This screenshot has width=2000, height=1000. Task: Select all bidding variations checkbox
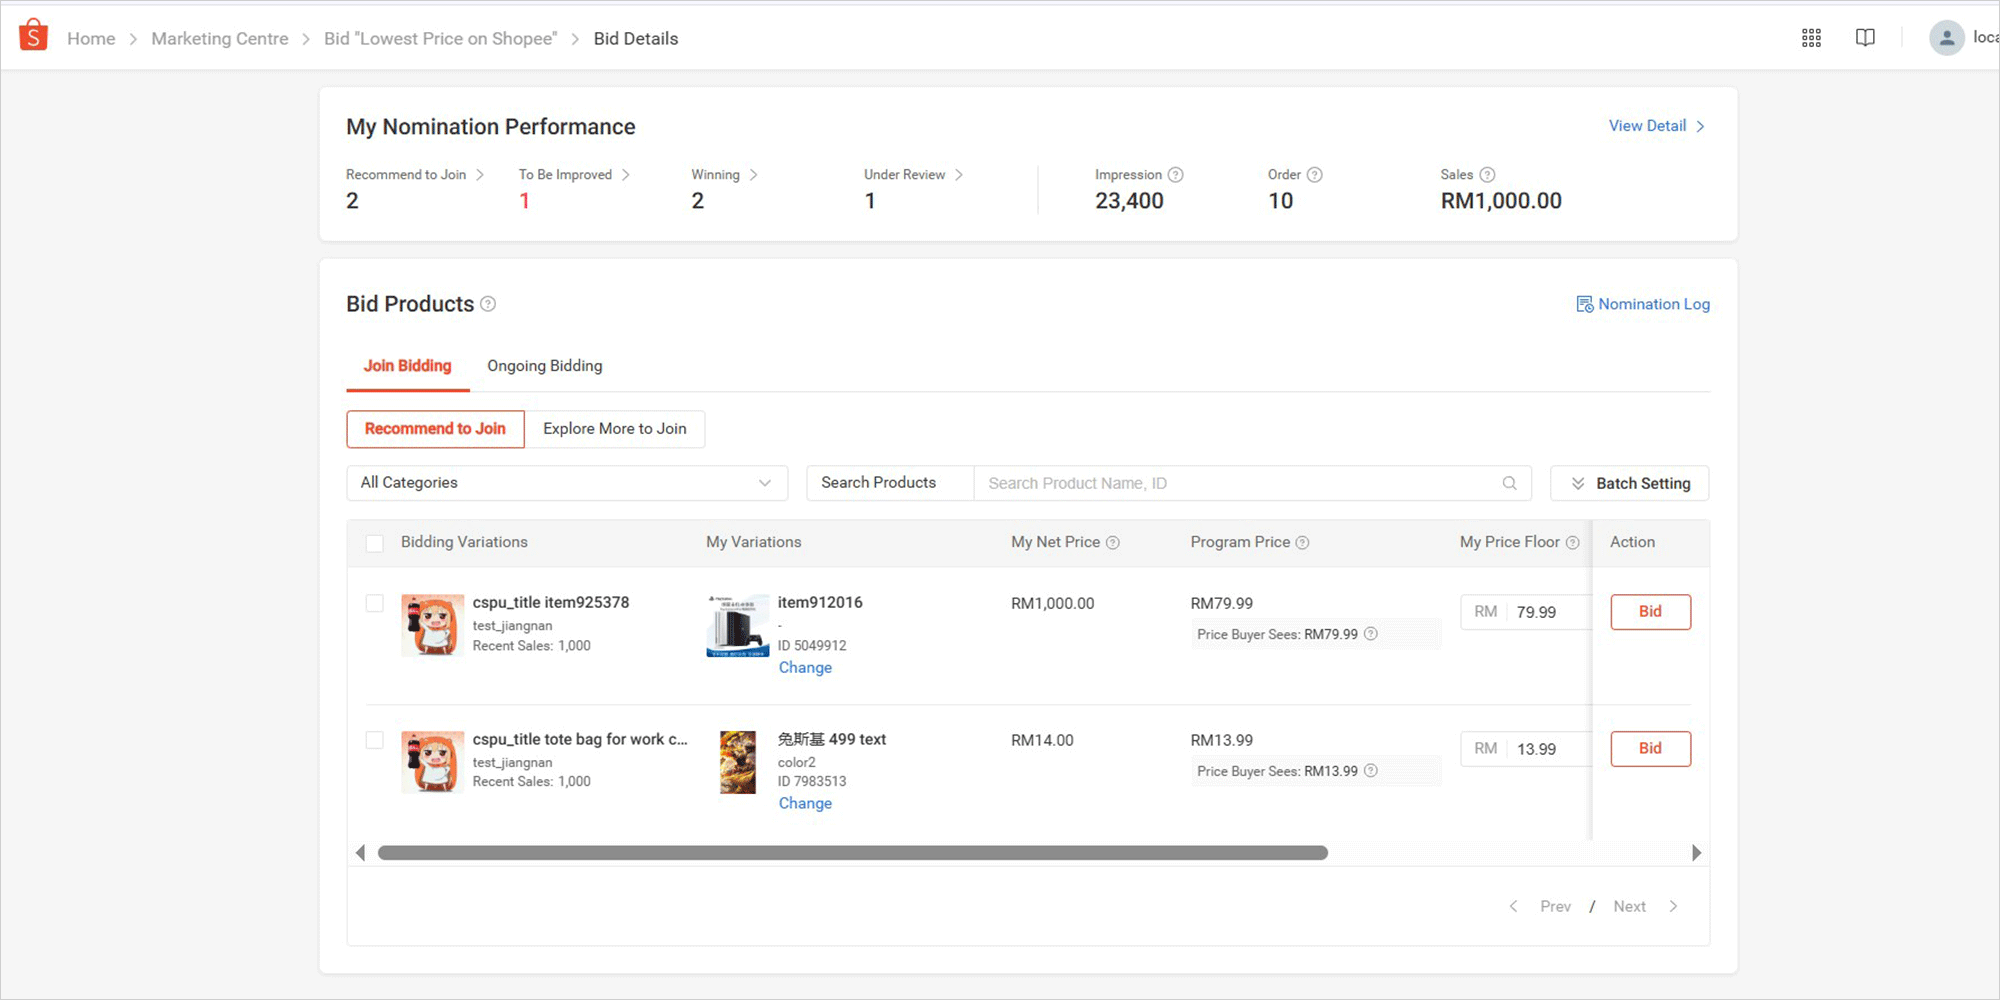pos(375,543)
